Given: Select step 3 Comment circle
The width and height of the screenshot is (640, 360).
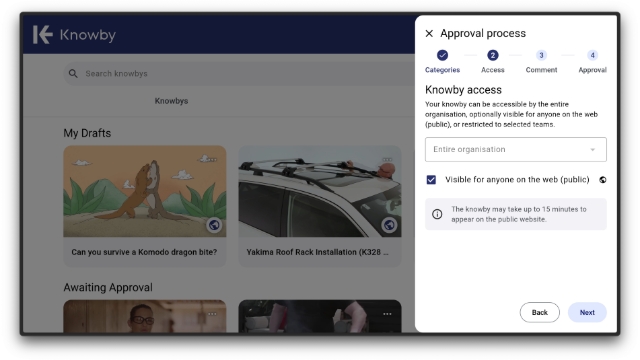Looking at the screenshot, I should click(x=541, y=55).
